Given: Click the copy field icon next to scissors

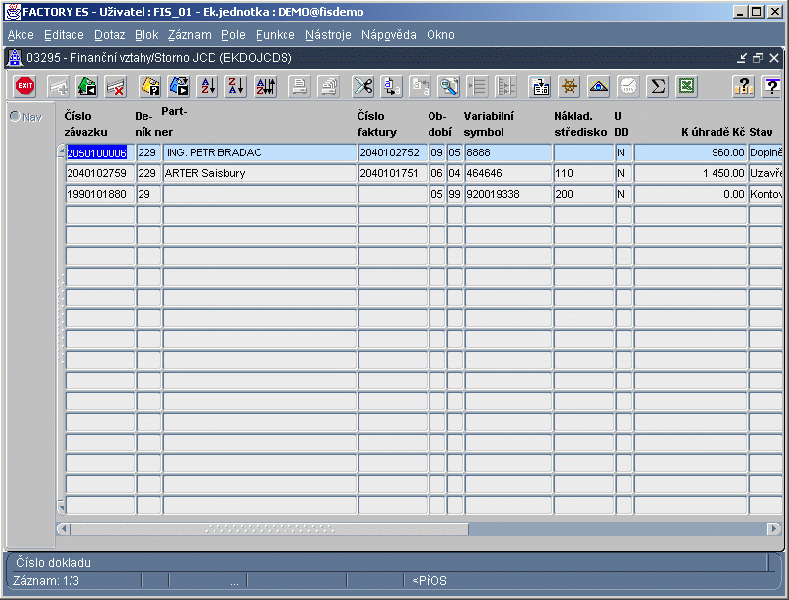Looking at the screenshot, I should (x=391, y=86).
